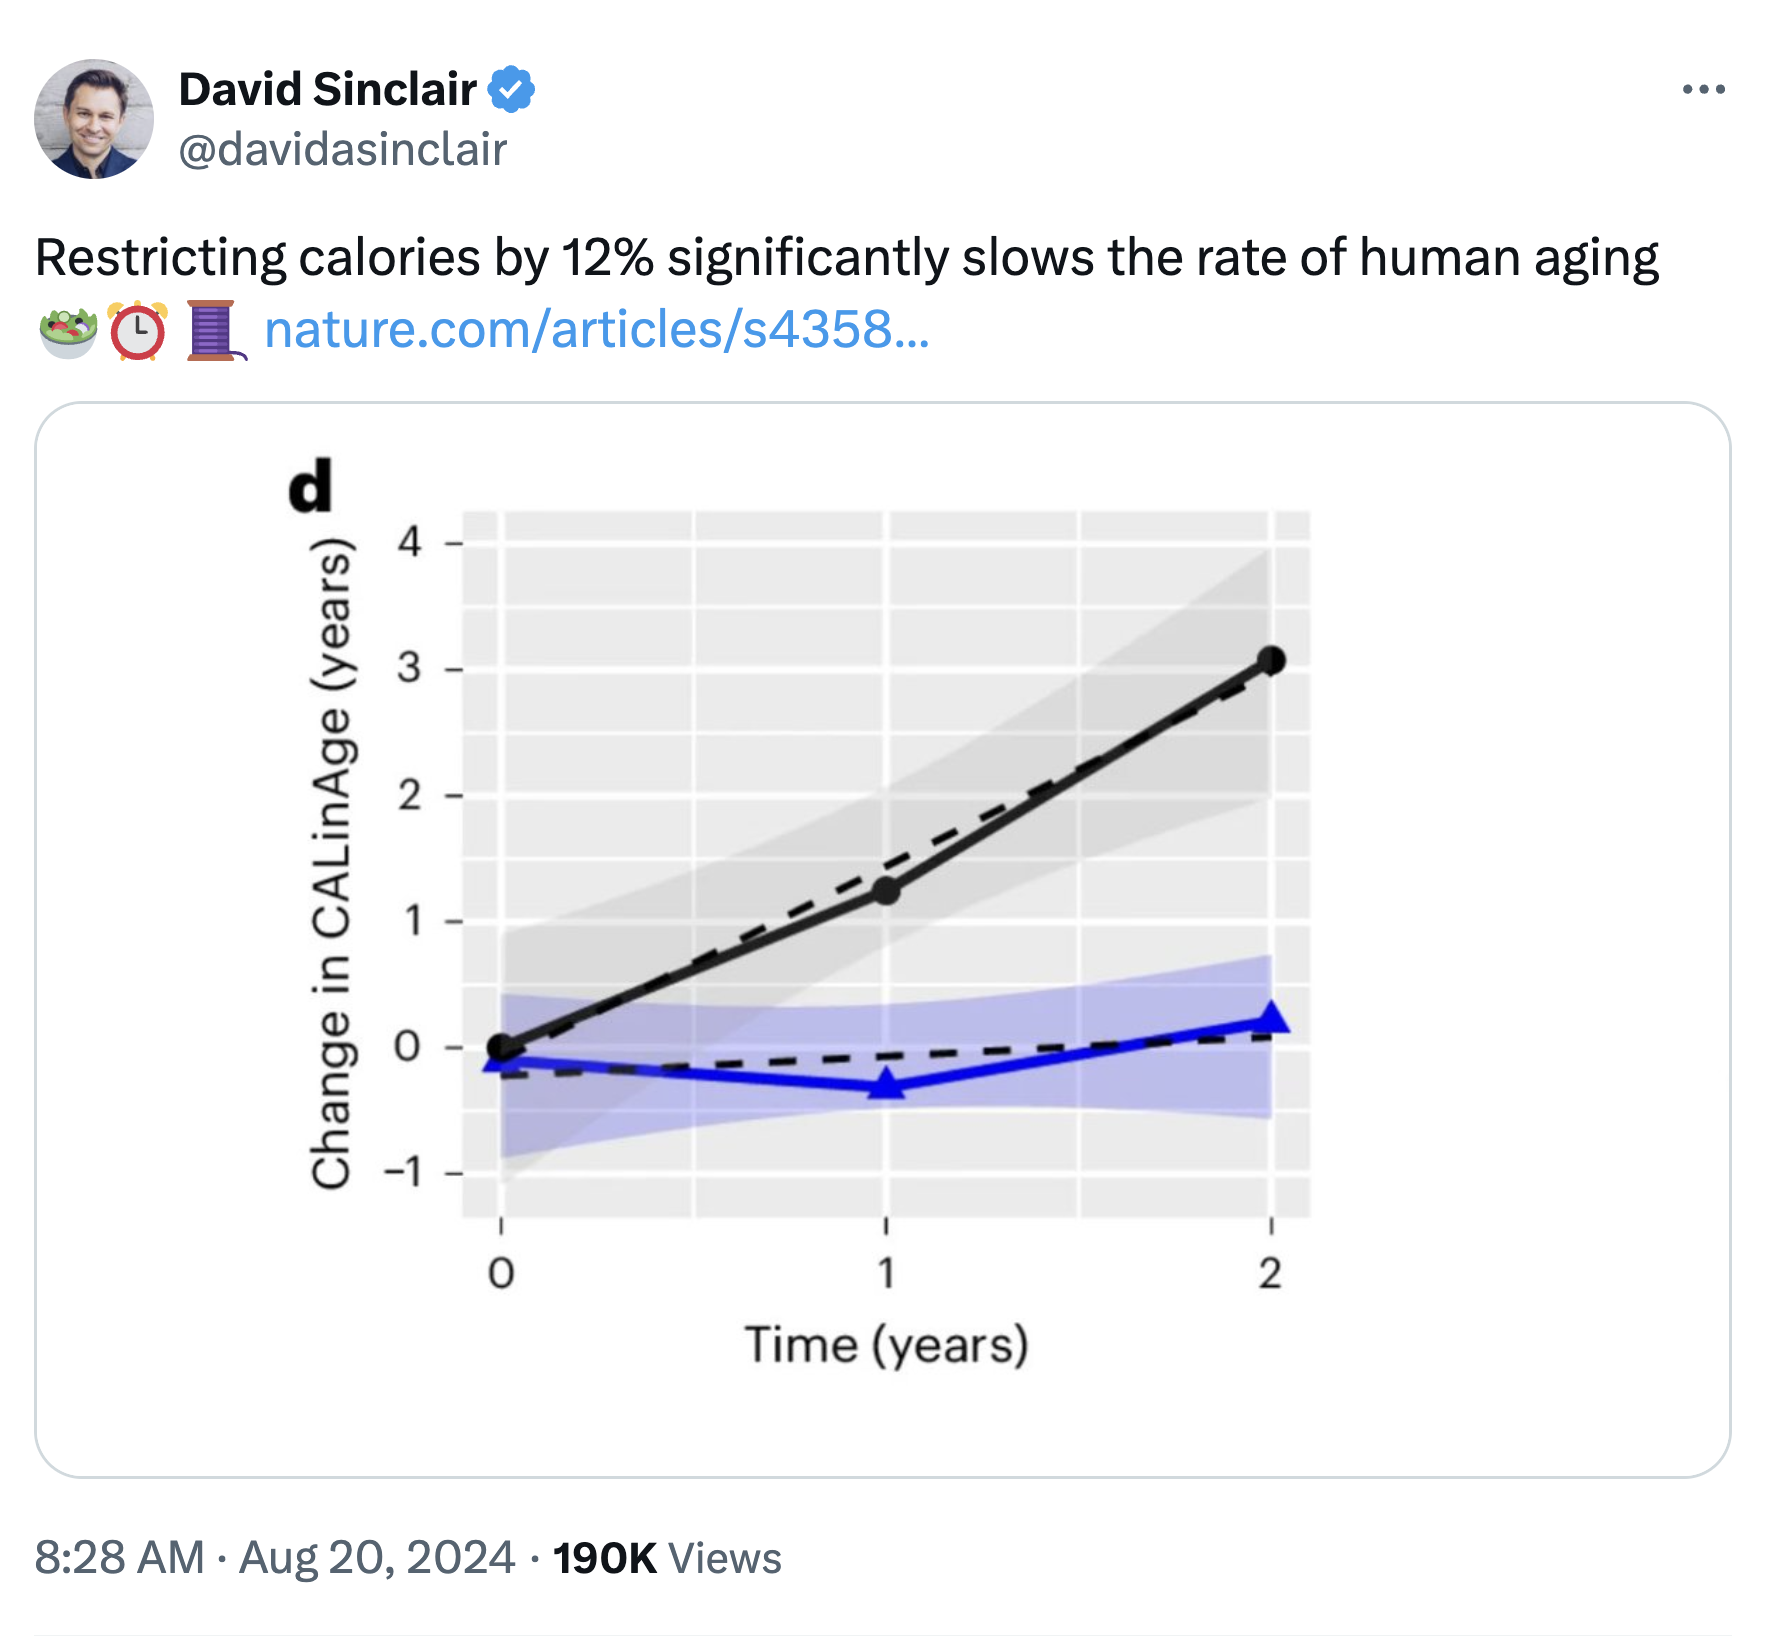Viewport: 1776px width, 1636px height.
Task: Click the tweet text about restricting calories
Action: pos(846,258)
